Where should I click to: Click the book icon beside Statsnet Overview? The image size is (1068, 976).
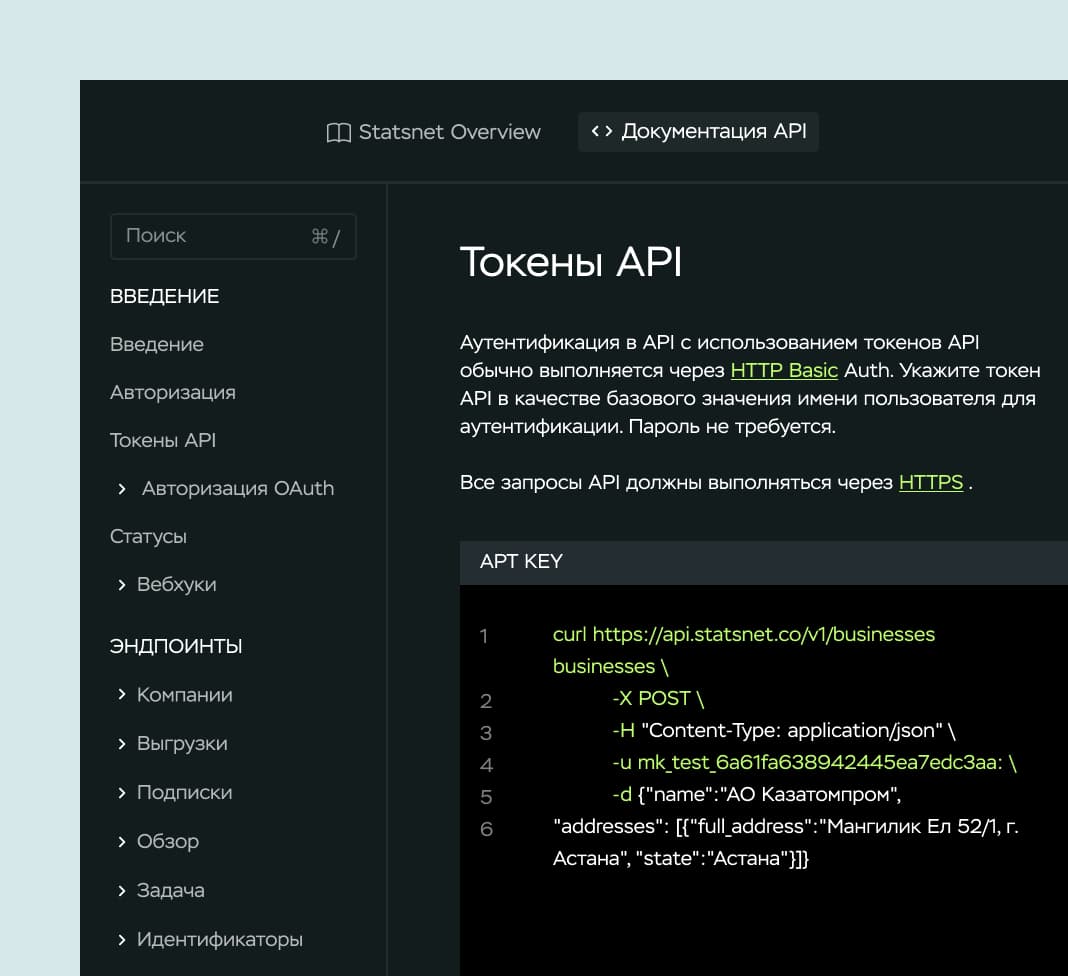(339, 133)
